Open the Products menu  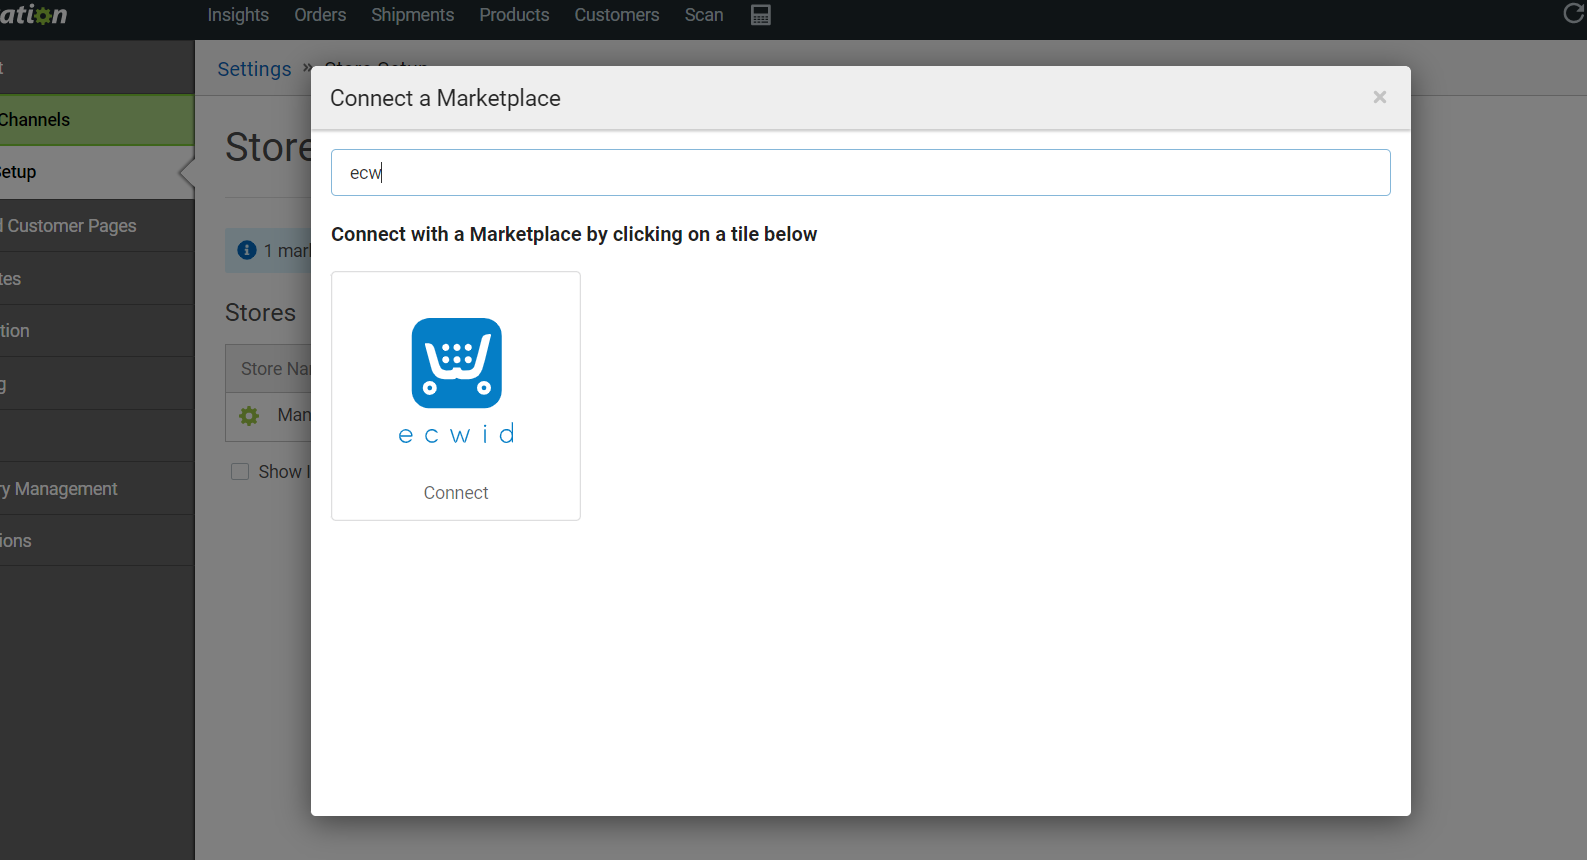point(514,15)
